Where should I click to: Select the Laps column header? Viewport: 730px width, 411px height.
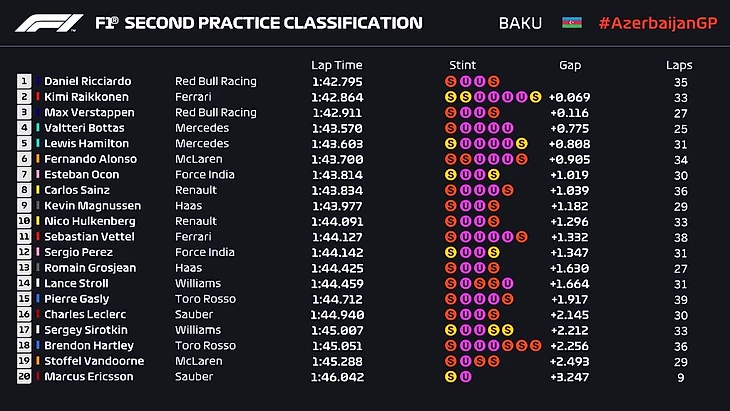(x=679, y=65)
